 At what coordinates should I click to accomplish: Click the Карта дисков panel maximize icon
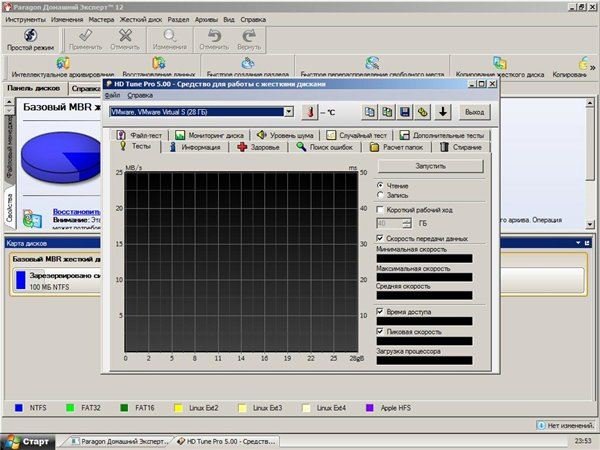(x=587, y=243)
